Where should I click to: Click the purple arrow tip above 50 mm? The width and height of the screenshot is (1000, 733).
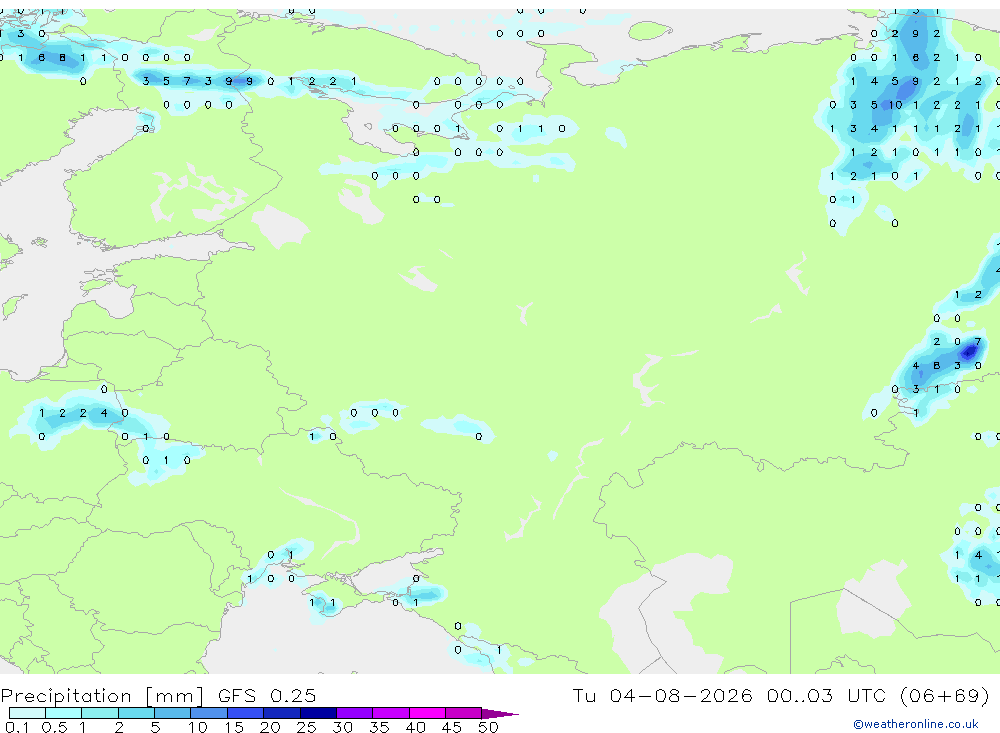pos(501,714)
